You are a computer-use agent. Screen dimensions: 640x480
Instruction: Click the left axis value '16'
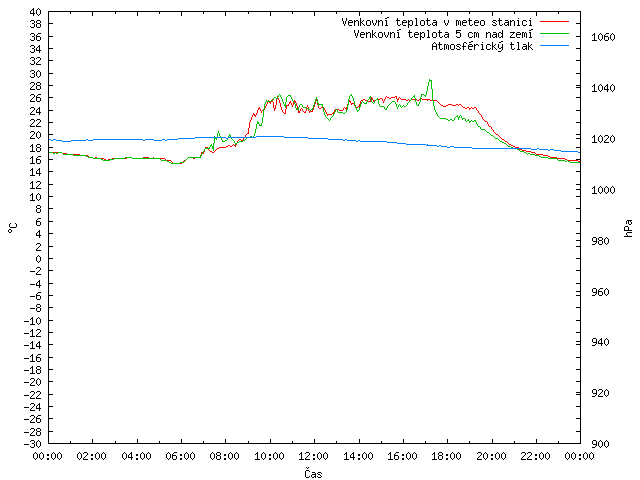click(36, 160)
